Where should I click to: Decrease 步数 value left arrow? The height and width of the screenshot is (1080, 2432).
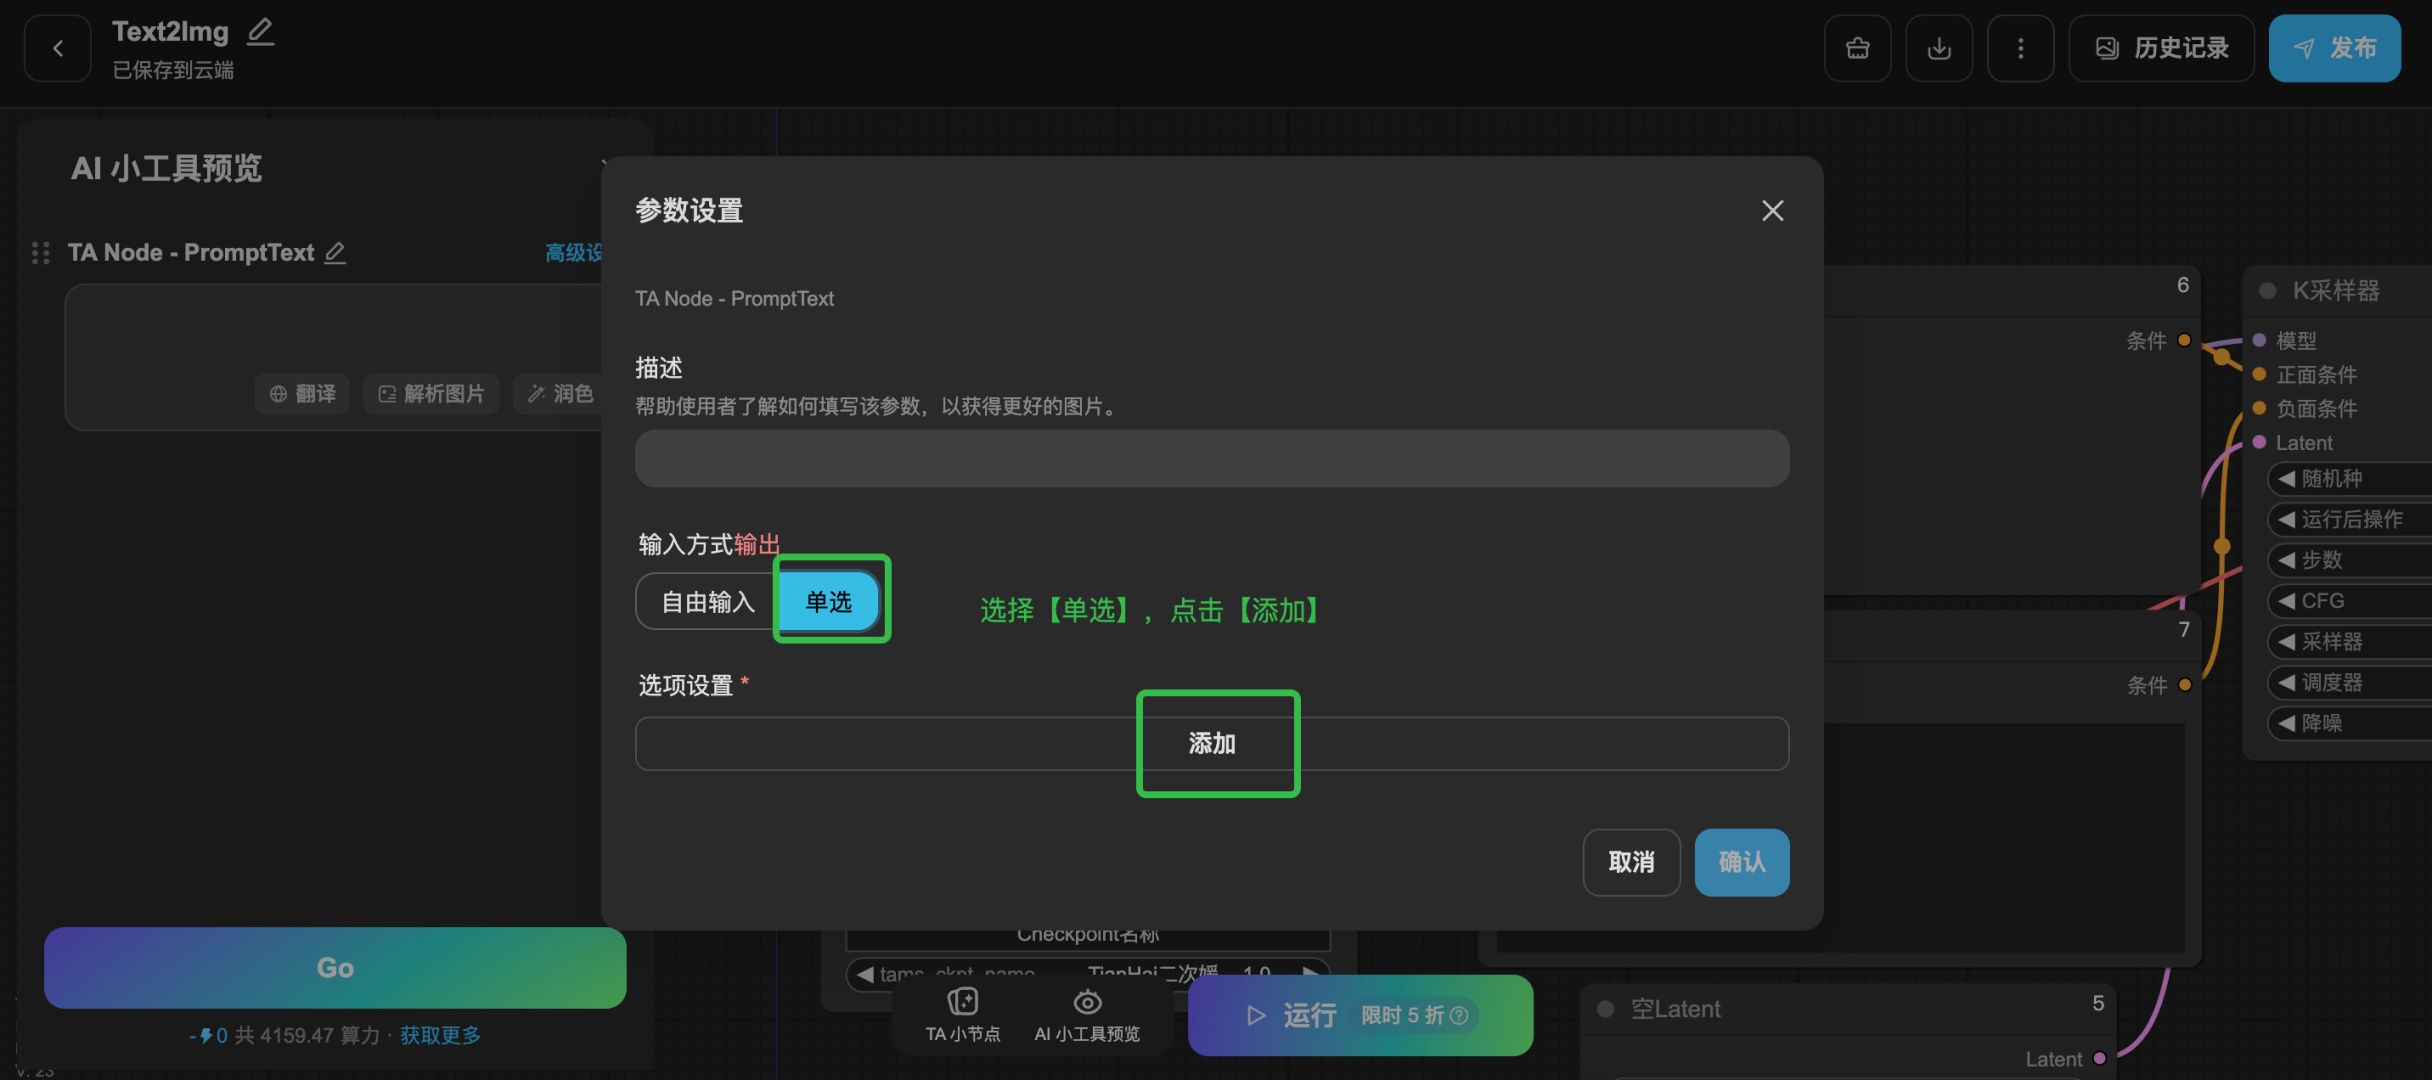click(2286, 560)
